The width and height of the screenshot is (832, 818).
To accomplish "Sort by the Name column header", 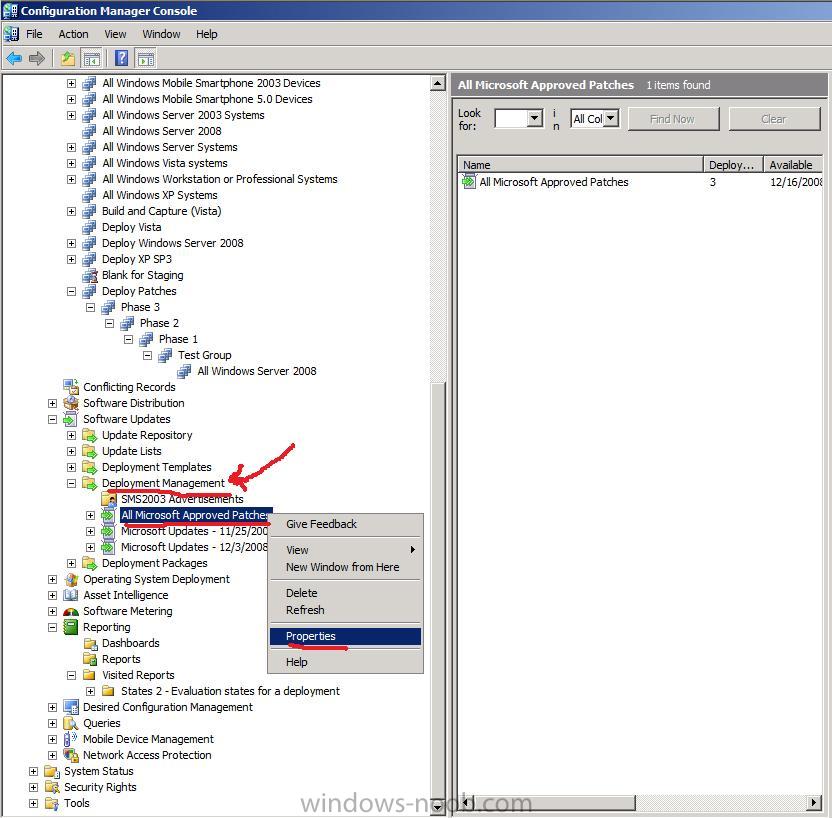I will [580, 164].
